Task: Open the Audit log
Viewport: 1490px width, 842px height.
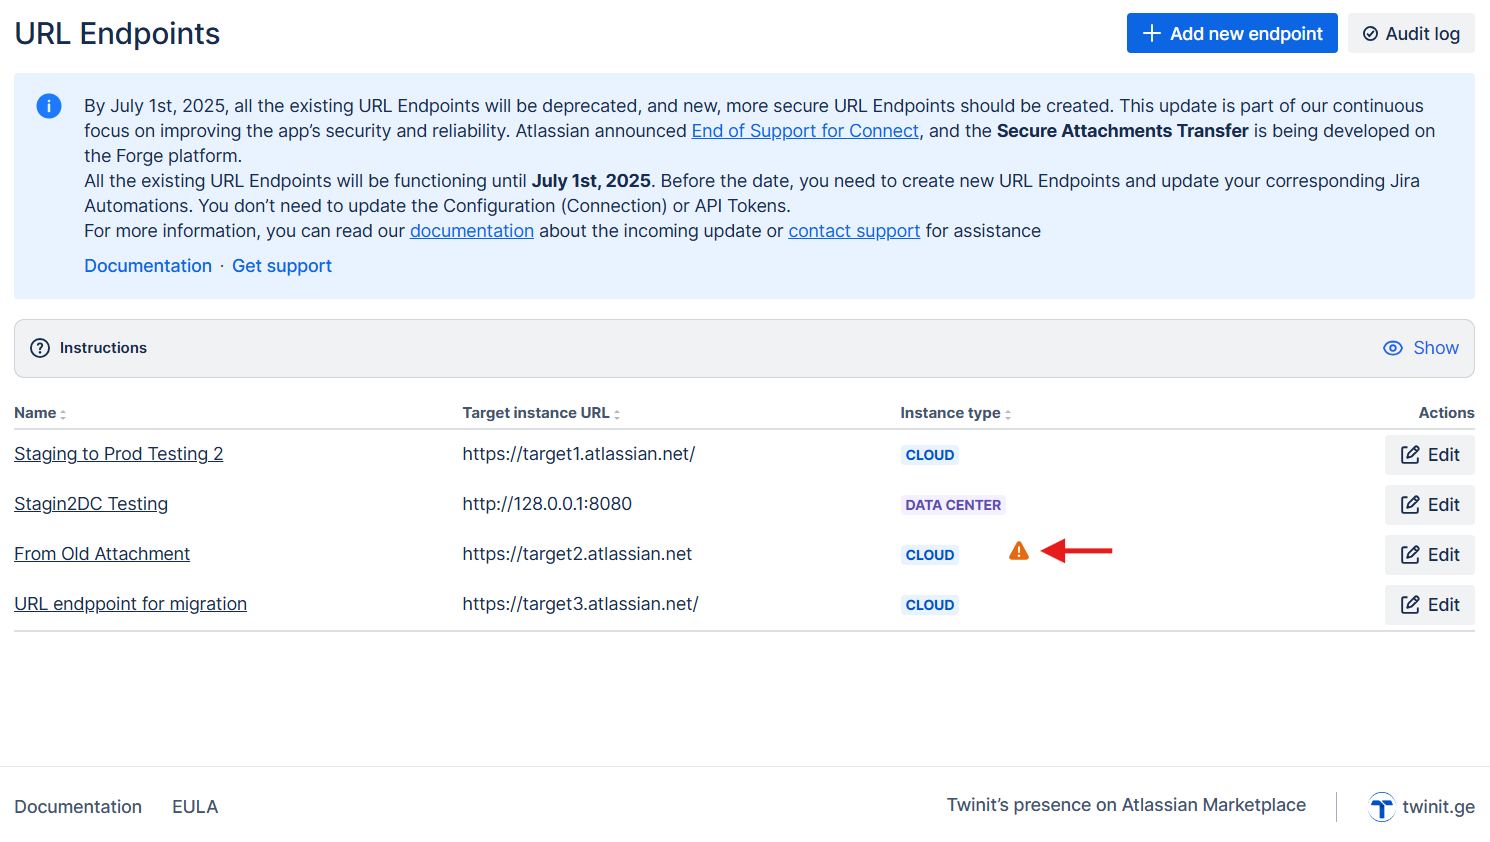Action: point(1411,33)
